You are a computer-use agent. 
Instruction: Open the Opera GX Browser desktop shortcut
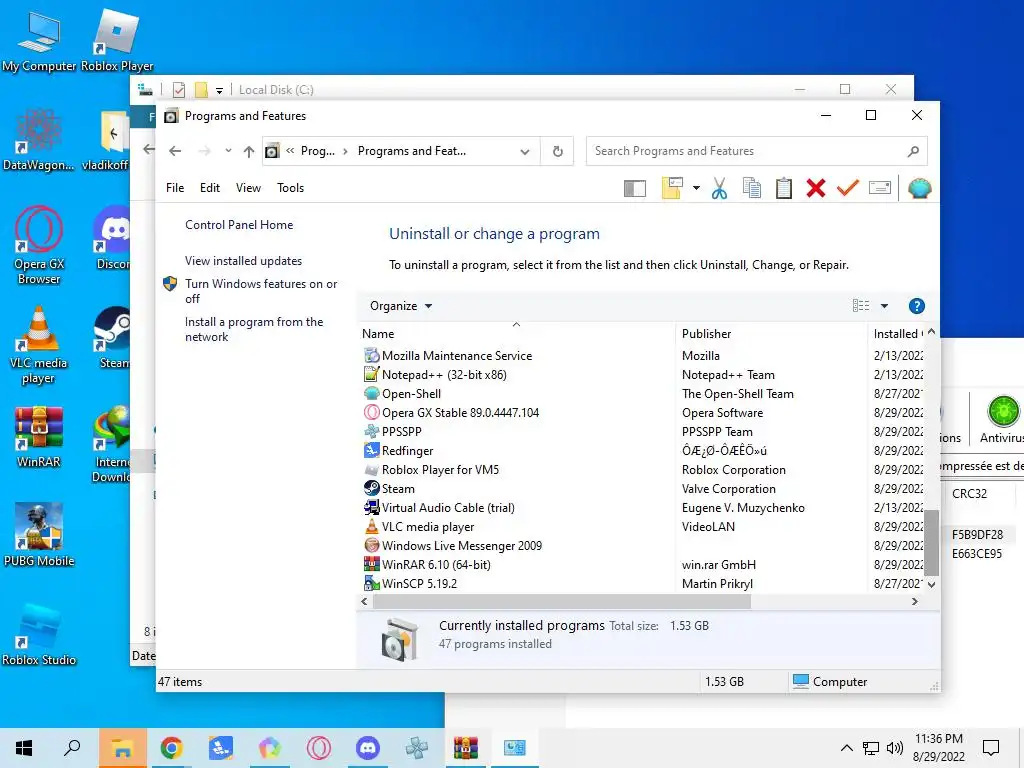[39, 246]
